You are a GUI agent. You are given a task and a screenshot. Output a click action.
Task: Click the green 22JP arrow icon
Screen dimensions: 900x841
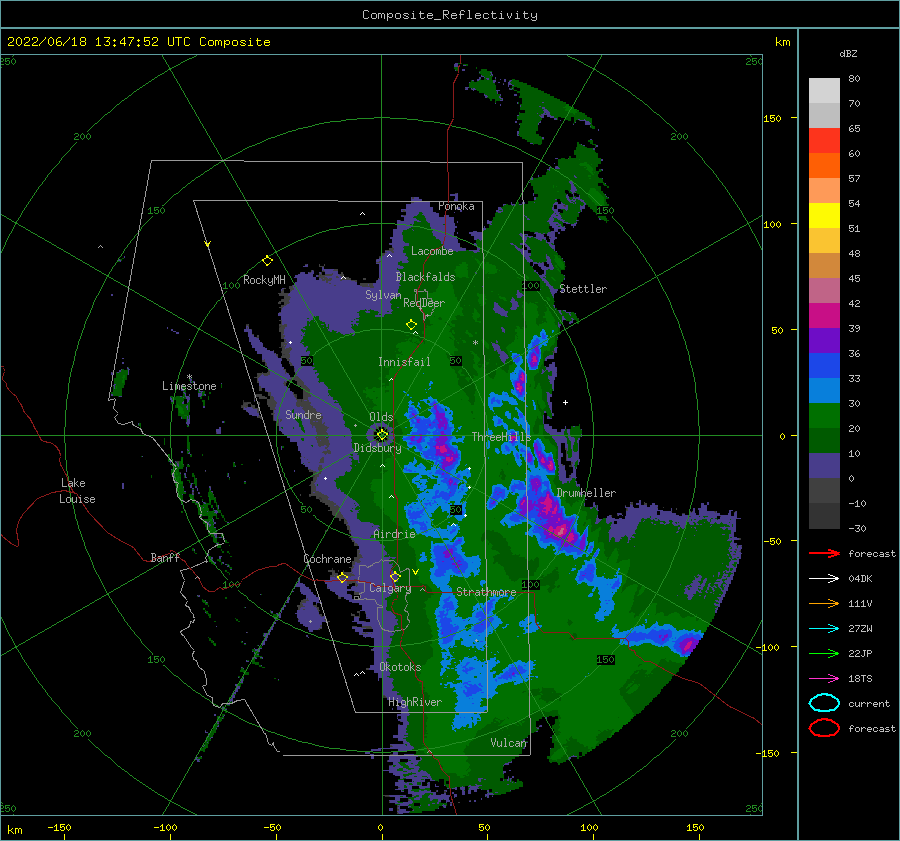click(x=824, y=653)
